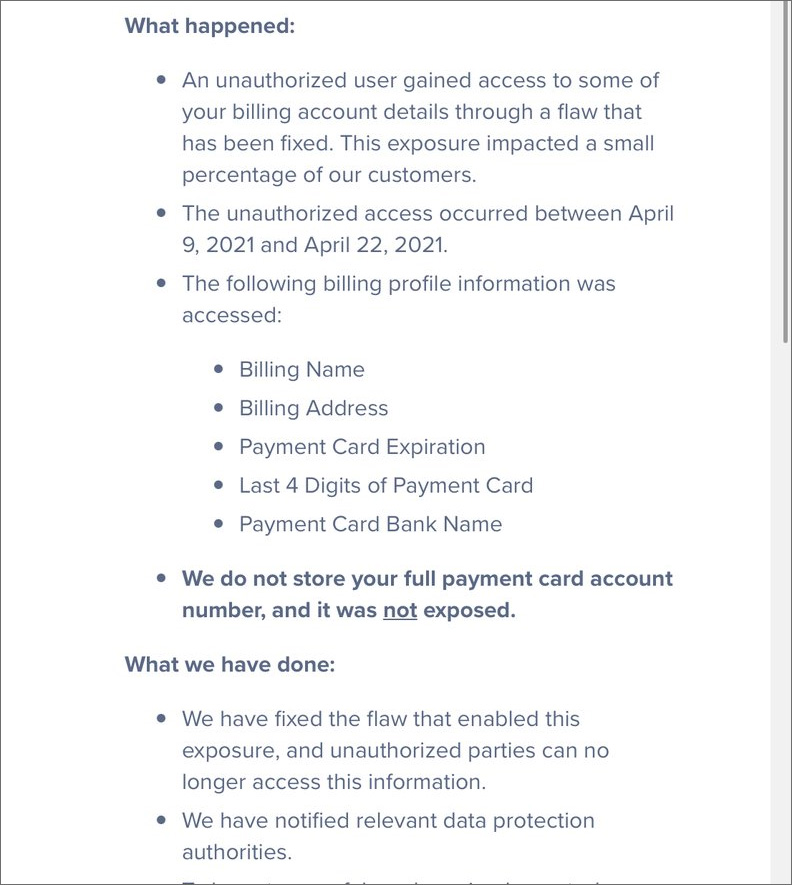
Task: Click the "Payment Card Bank Name" item
Action: pos(370,524)
